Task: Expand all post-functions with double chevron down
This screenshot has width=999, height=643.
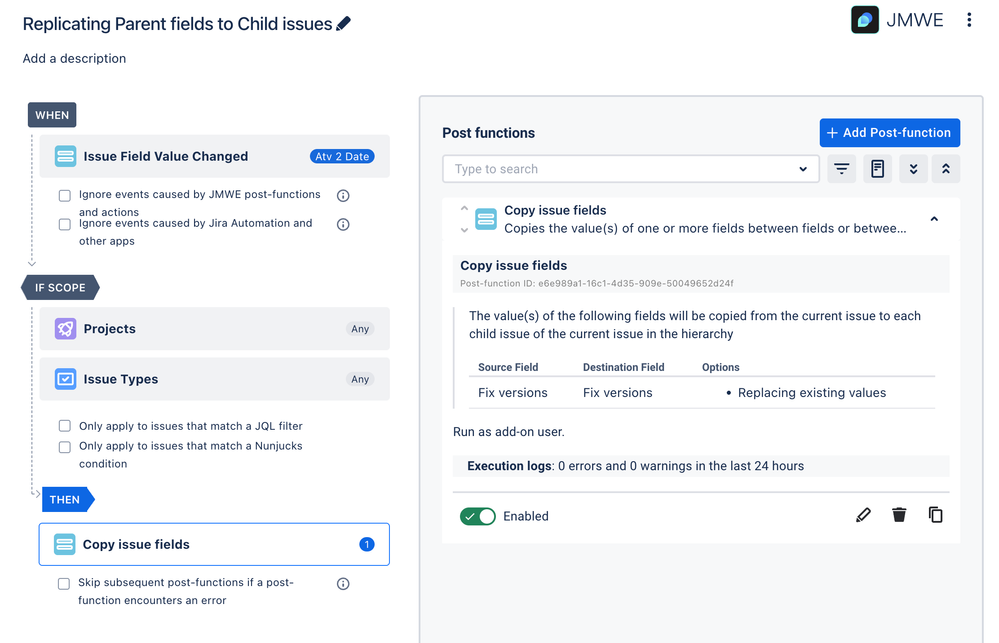Action: pos(913,169)
